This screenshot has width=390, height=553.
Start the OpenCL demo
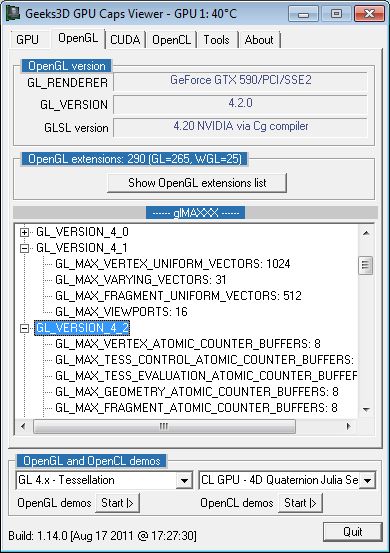(300, 503)
